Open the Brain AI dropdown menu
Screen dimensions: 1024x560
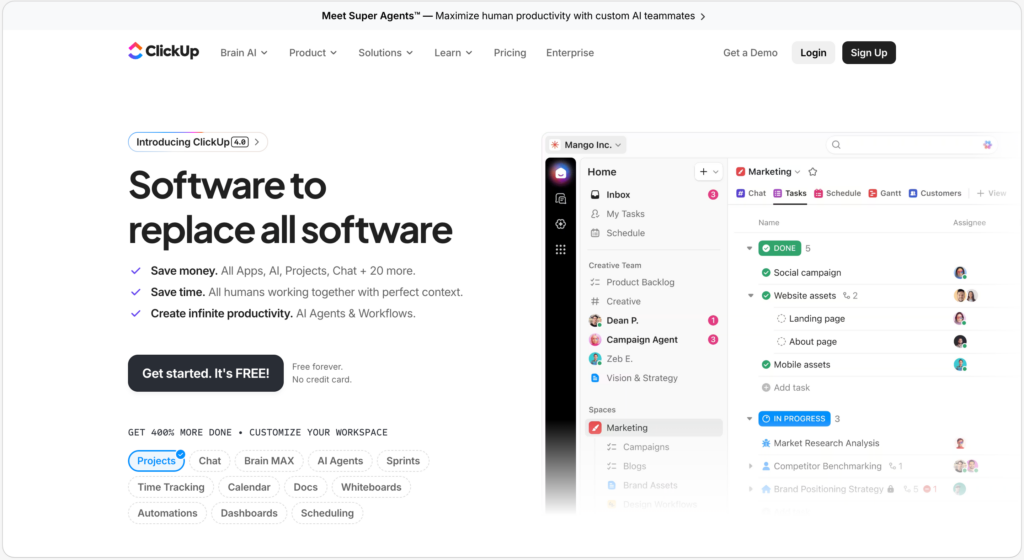(x=244, y=53)
